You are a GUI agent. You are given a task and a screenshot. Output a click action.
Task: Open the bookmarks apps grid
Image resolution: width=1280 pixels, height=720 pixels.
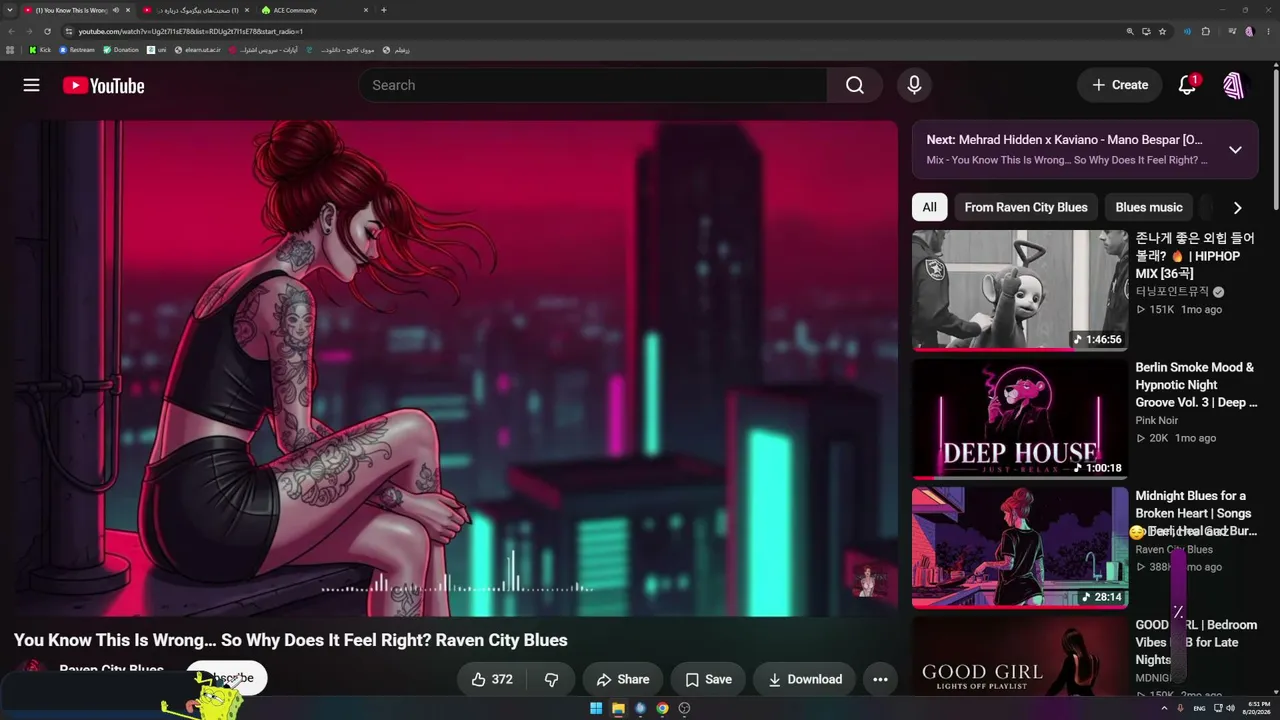point(11,49)
